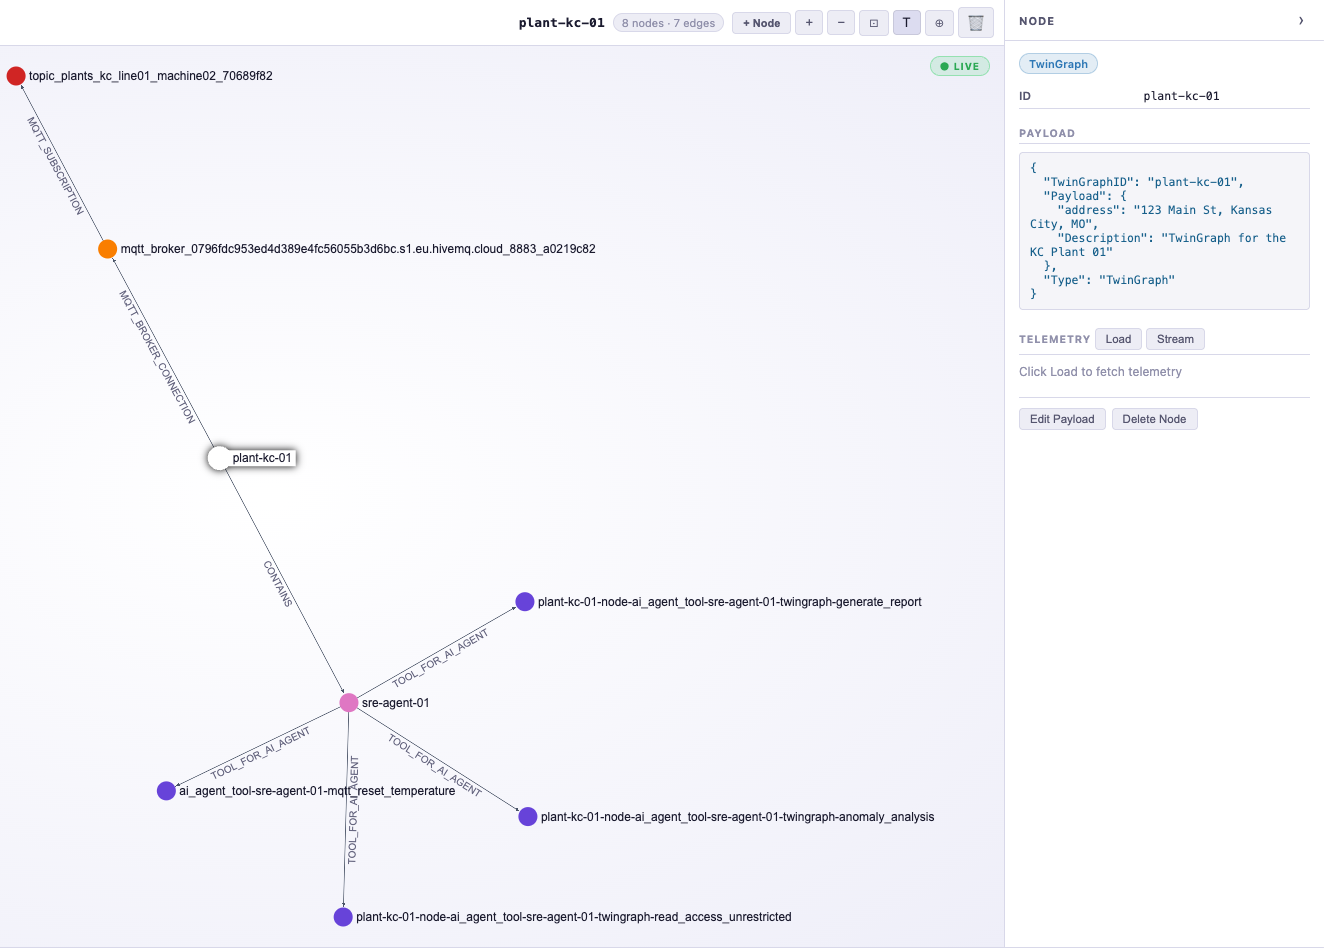Select the orange mqtt_broker node
This screenshot has height=948, width=1324.
[x=107, y=248]
